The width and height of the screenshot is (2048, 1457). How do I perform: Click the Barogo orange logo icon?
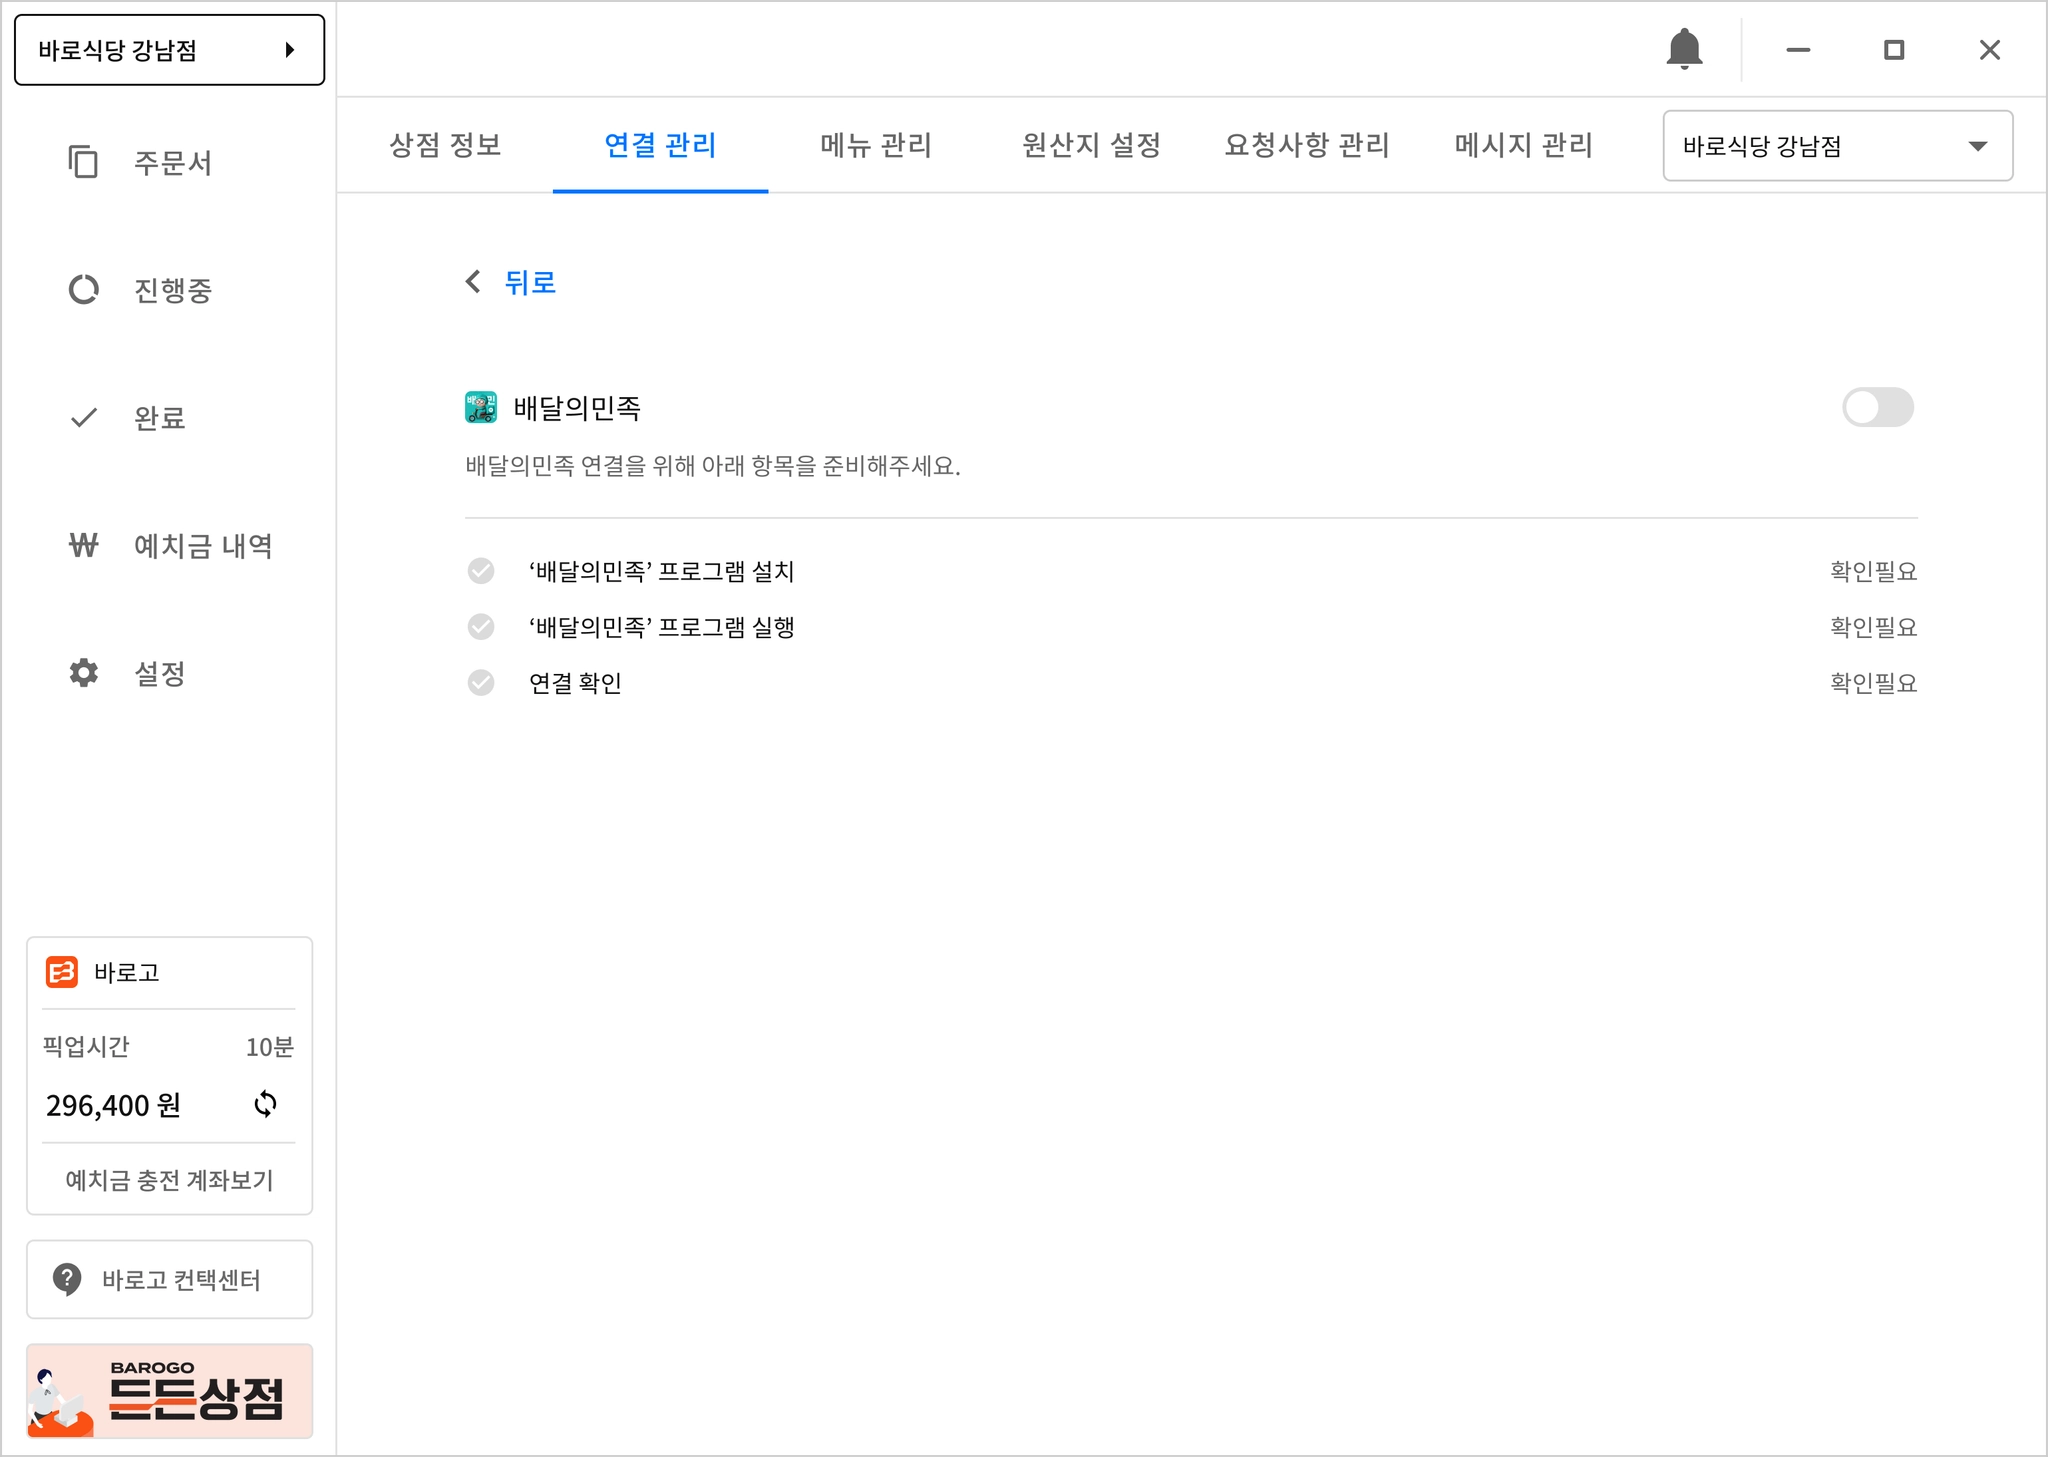coord(62,972)
